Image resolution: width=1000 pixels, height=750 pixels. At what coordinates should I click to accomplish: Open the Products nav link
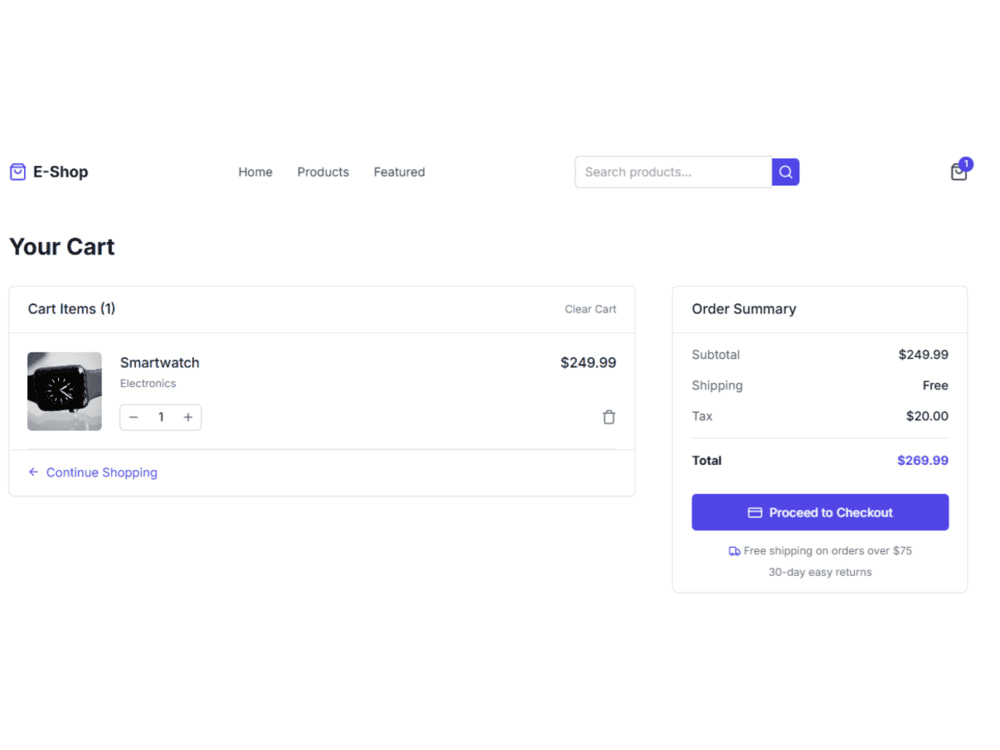tap(323, 172)
